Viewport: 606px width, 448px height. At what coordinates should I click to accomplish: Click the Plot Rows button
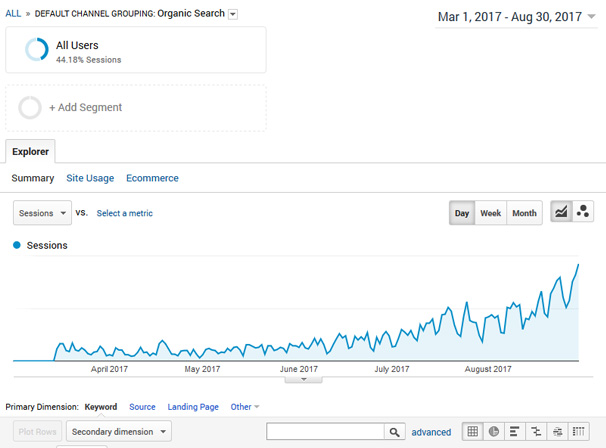[x=37, y=431]
